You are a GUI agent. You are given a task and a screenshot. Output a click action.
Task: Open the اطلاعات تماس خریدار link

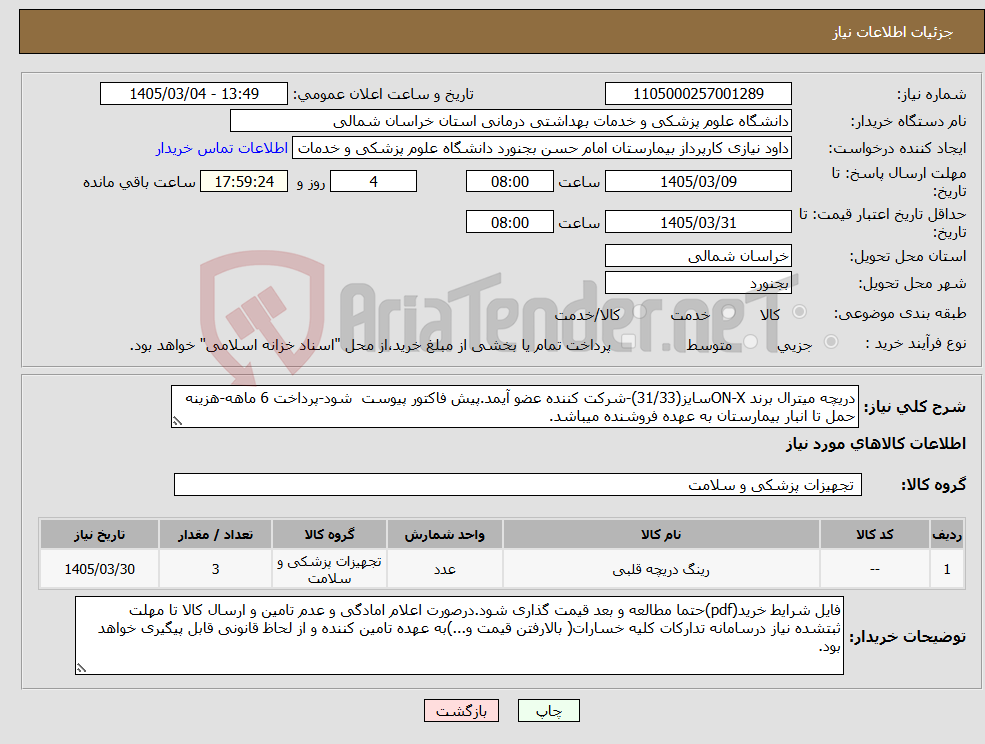222,148
